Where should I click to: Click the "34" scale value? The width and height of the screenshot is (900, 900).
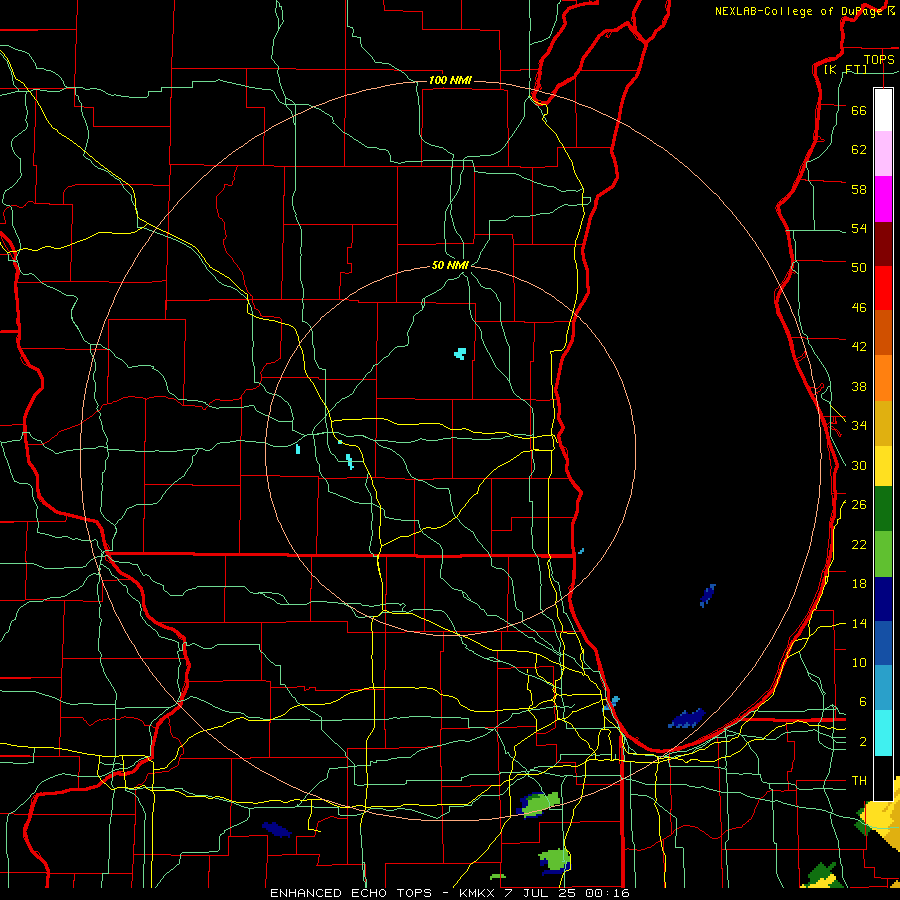(859, 425)
